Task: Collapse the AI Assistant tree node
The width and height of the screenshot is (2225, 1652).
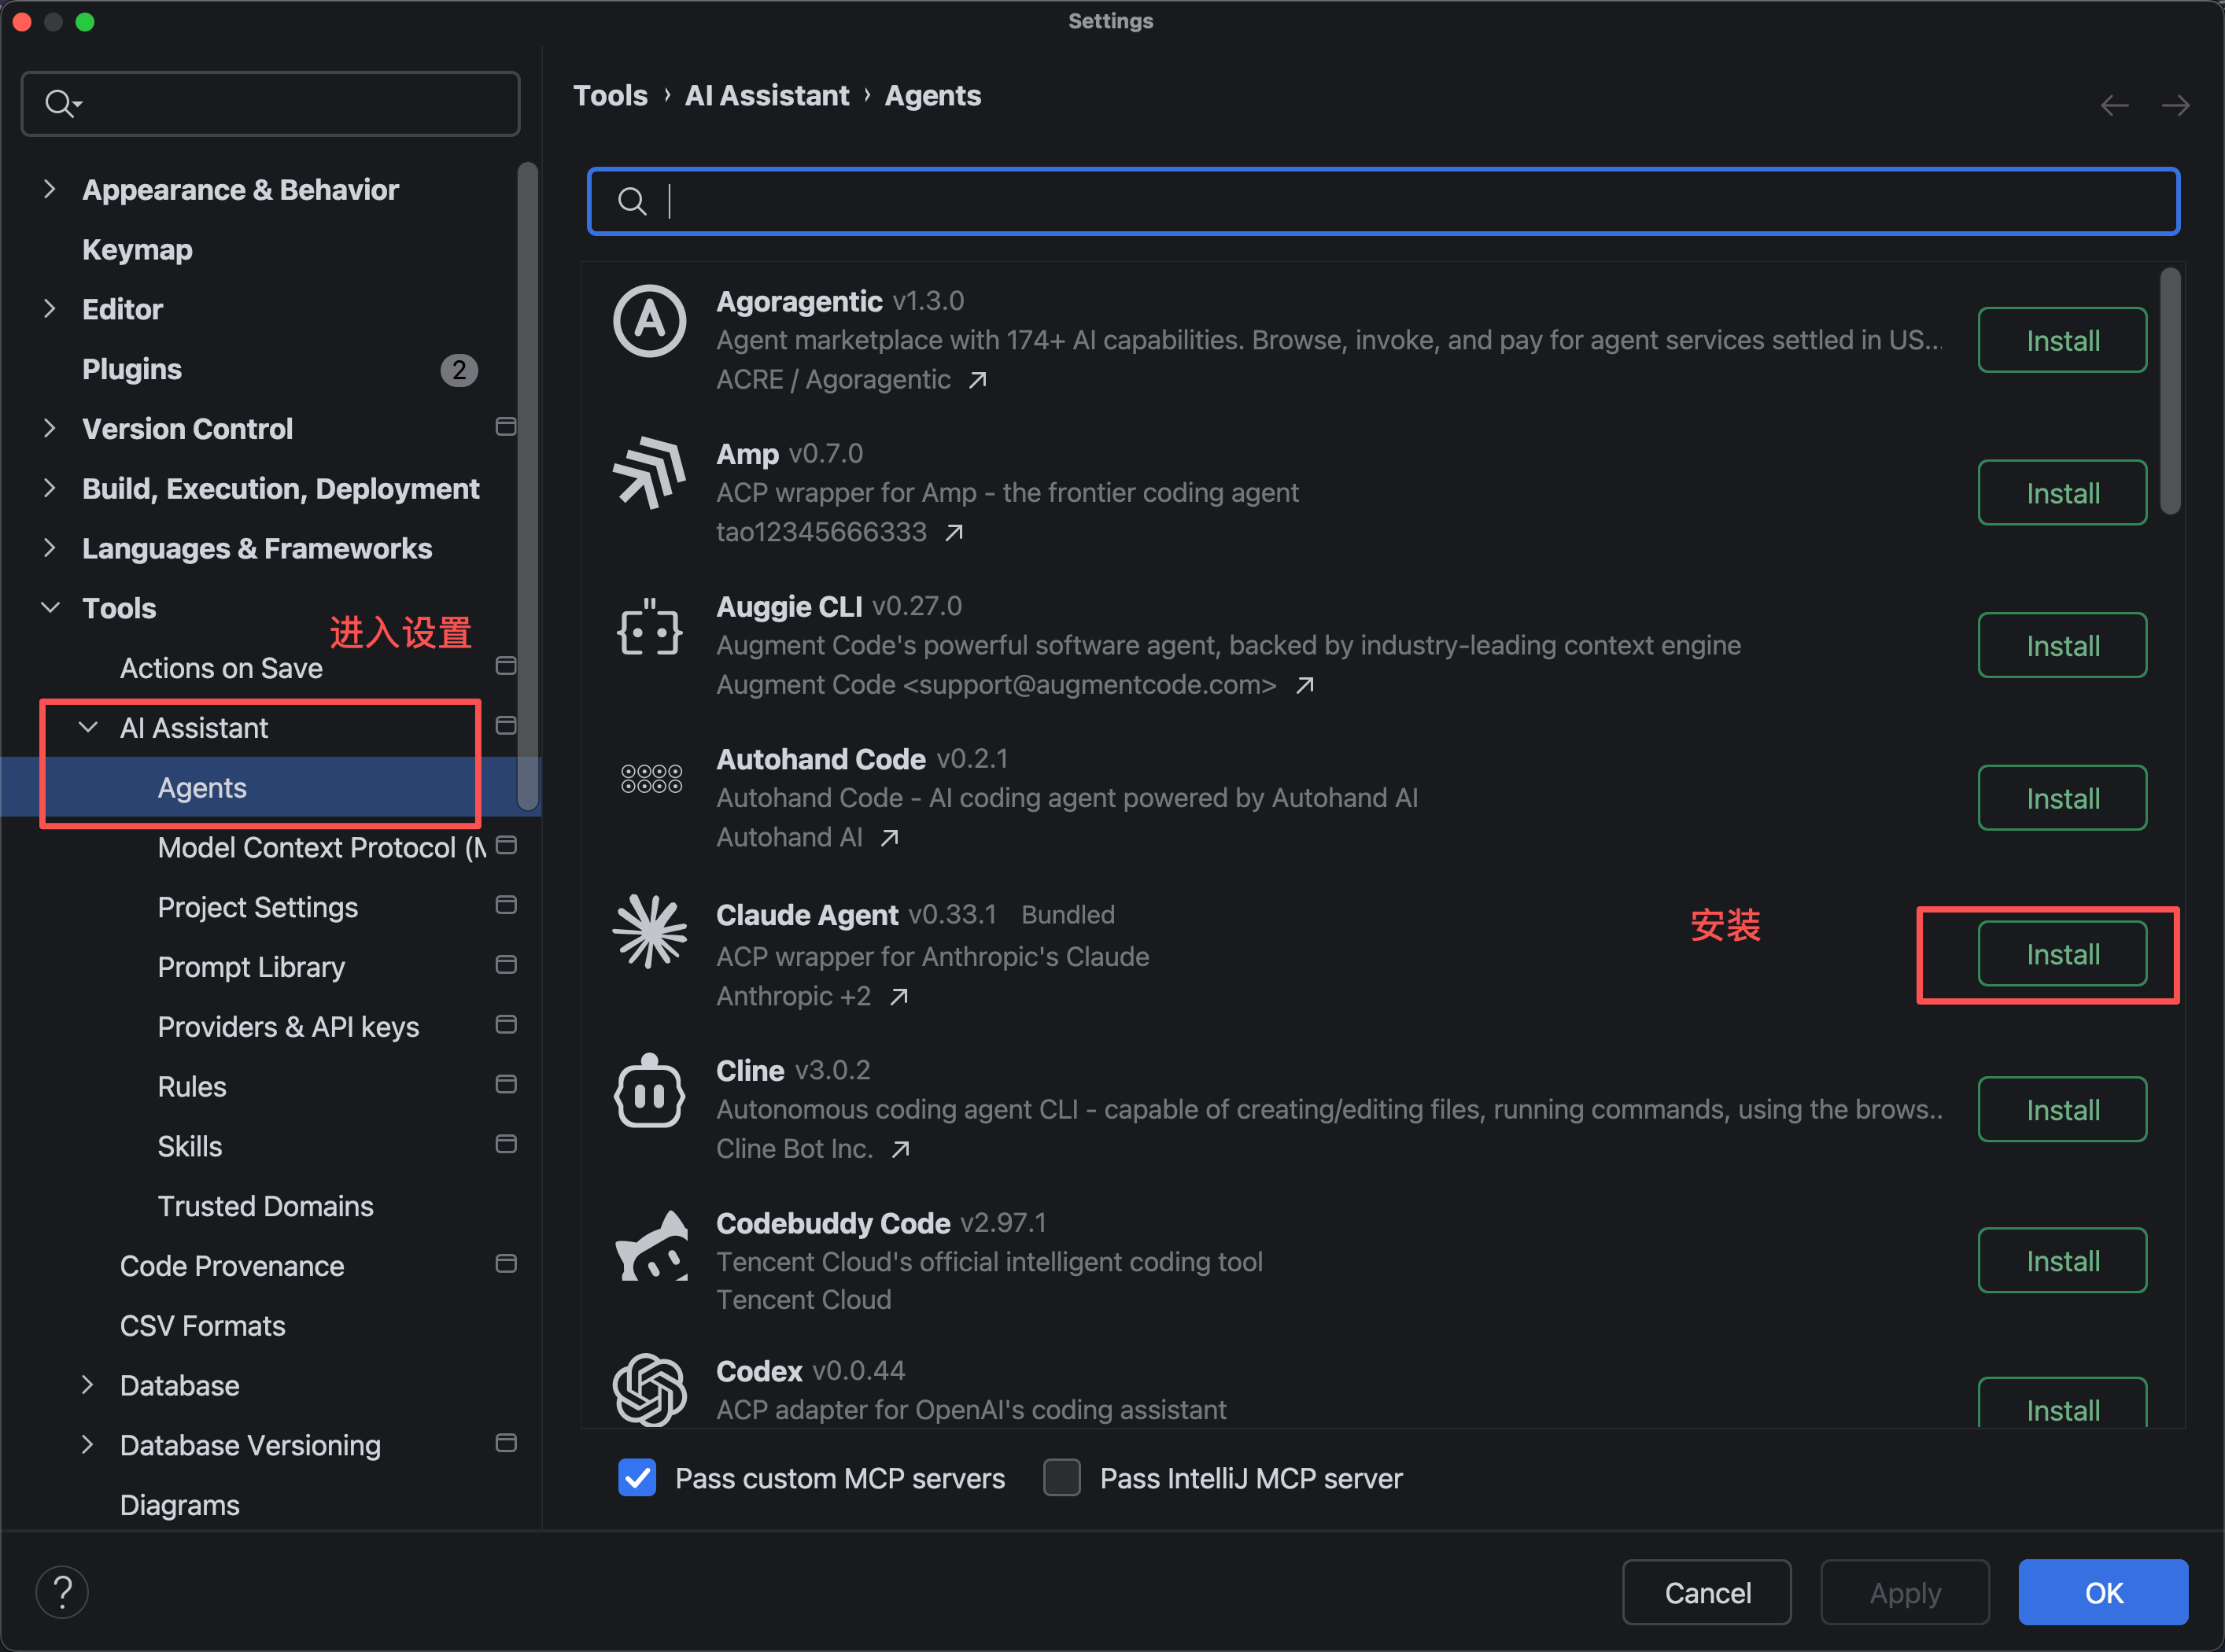Action: pyautogui.click(x=88, y=728)
